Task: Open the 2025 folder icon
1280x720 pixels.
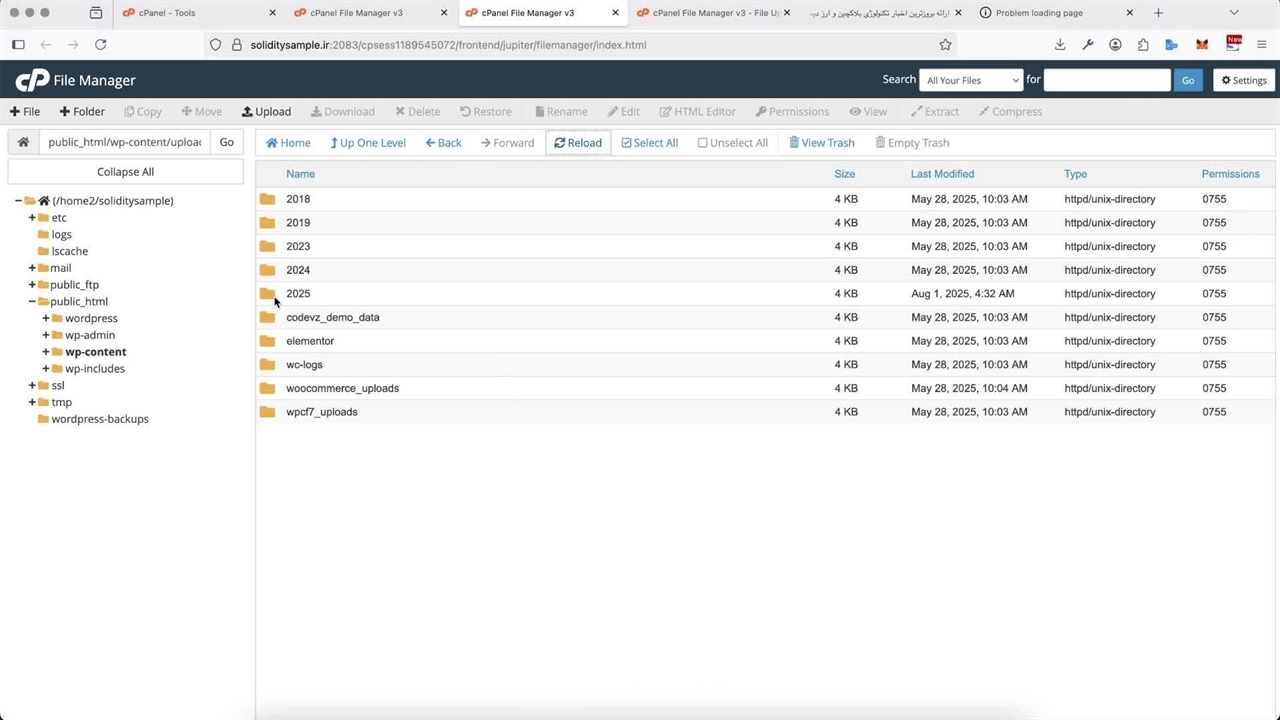Action: [267, 294]
